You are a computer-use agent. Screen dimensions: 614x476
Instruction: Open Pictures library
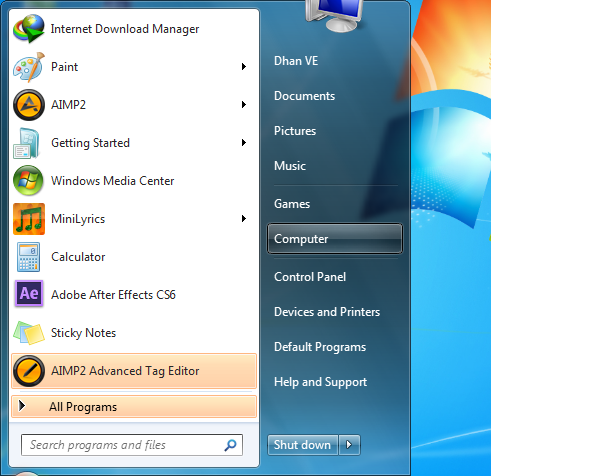tap(295, 131)
